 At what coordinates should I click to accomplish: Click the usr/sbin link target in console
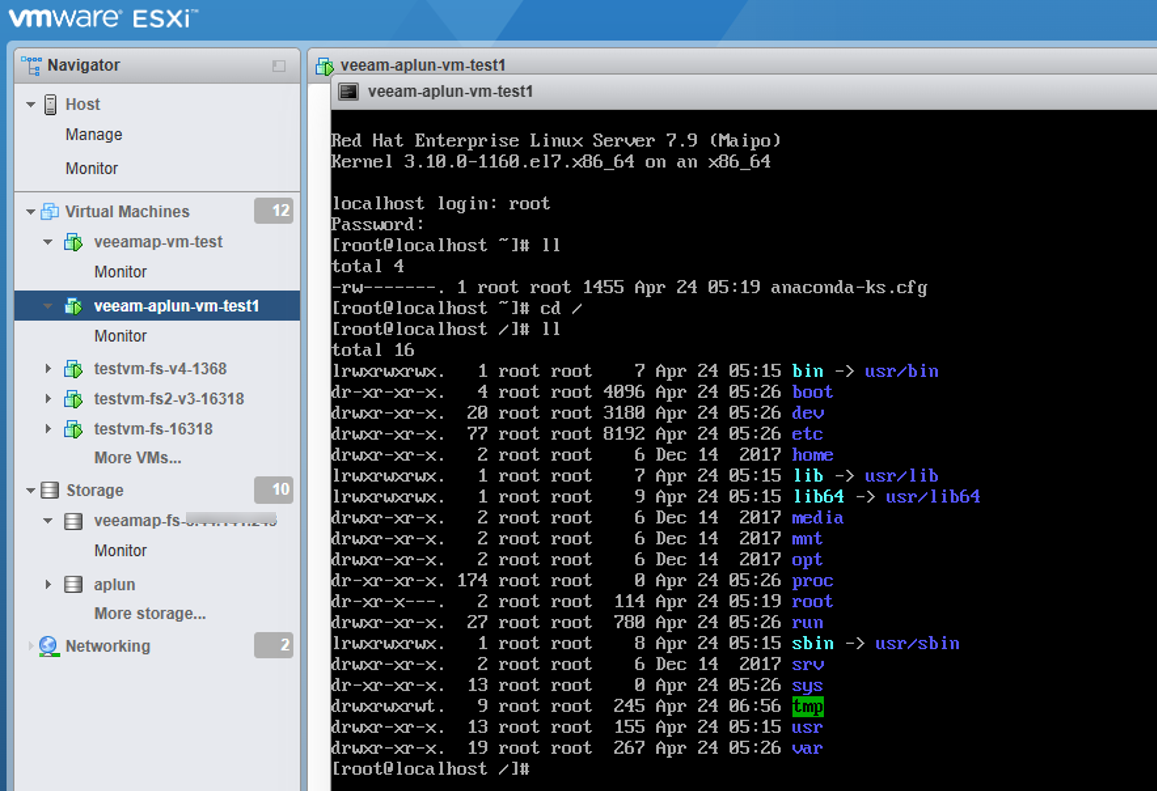917,643
